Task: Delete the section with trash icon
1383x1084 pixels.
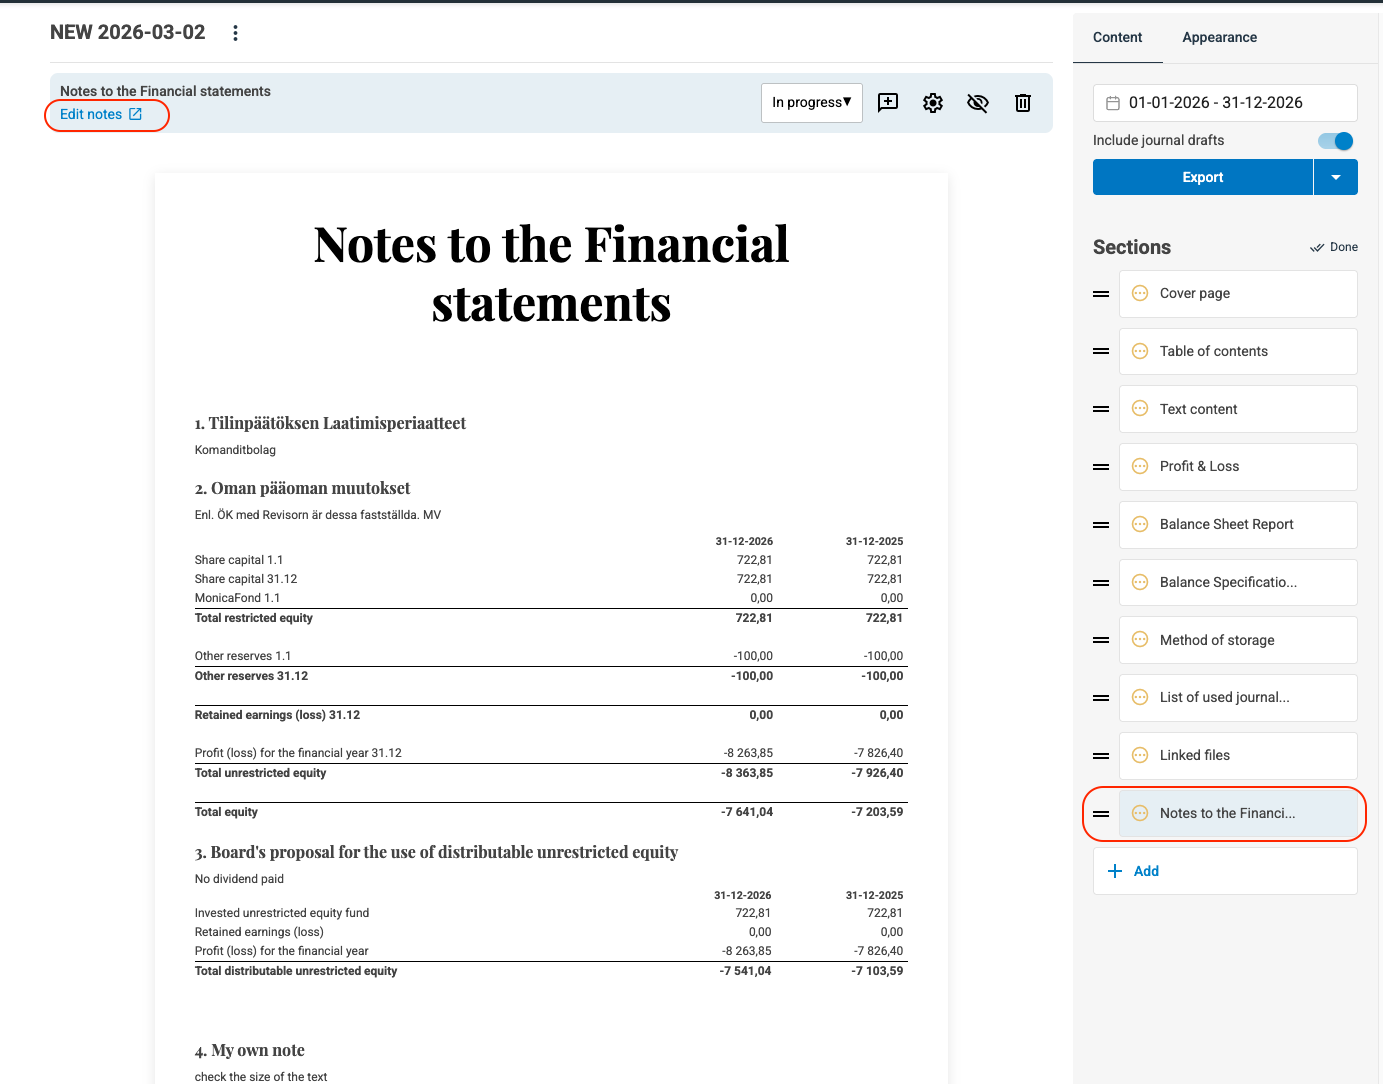Action: tap(1022, 103)
